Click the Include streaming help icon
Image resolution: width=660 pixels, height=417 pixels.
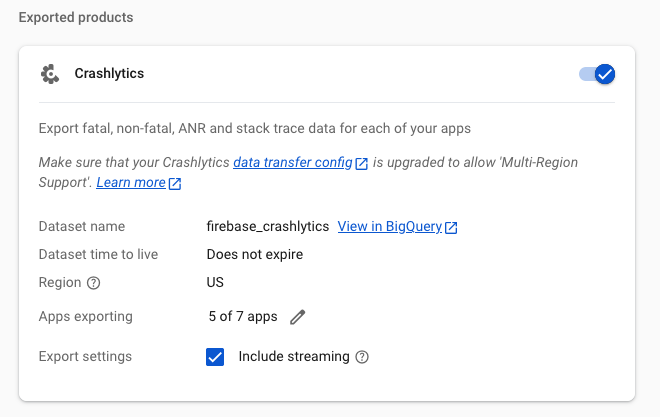362,357
